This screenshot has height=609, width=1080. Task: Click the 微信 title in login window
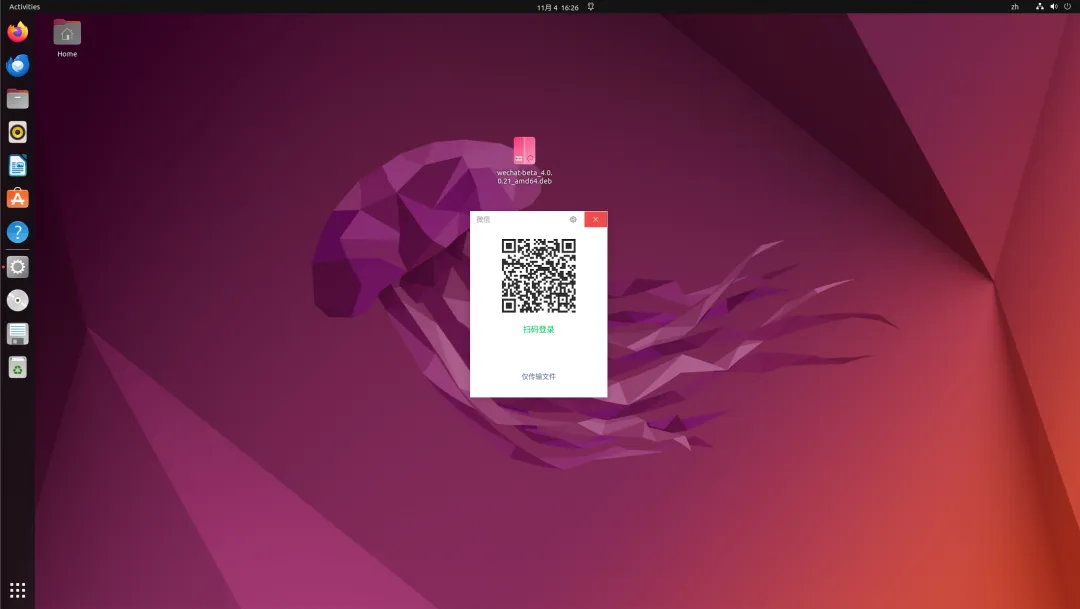(484, 219)
